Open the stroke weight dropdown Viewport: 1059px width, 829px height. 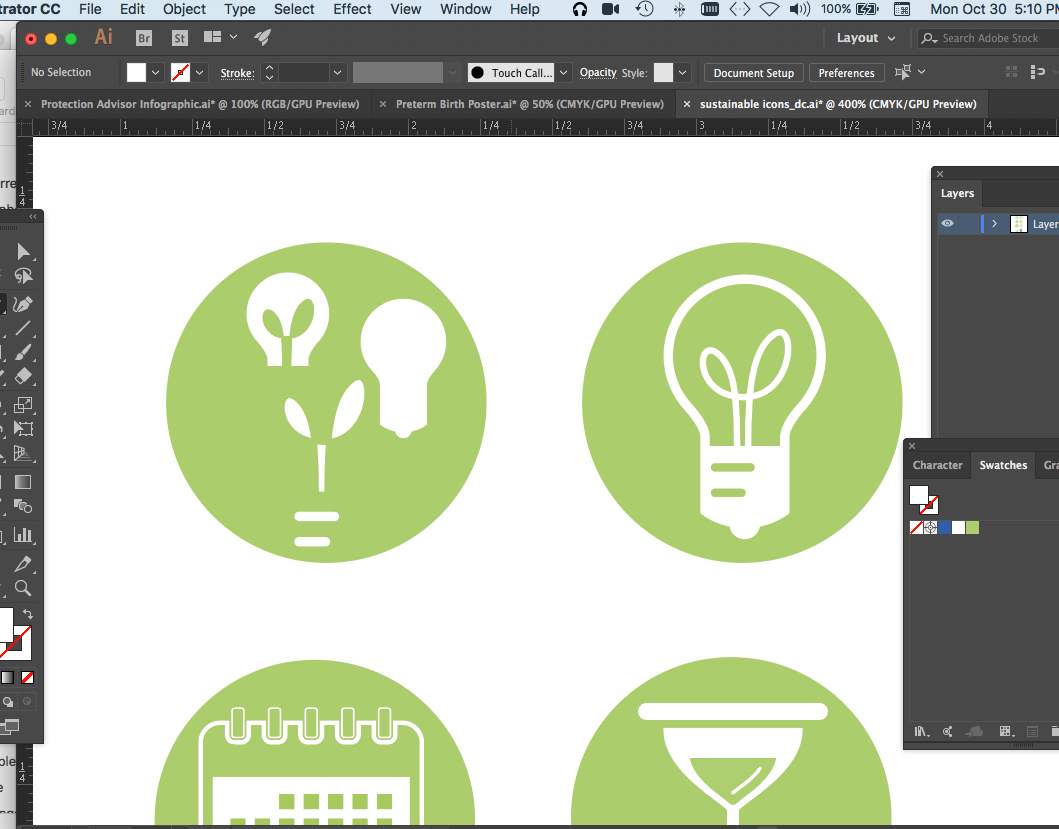pyautogui.click(x=338, y=72)
